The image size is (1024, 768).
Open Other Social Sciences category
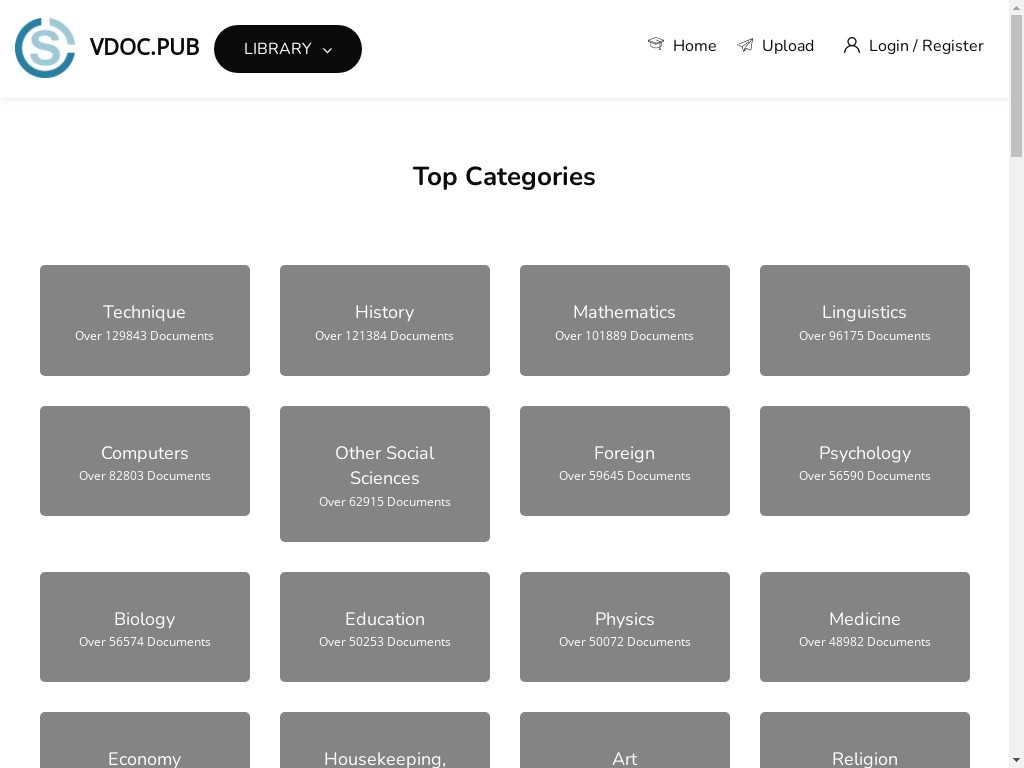pos(384,473)
